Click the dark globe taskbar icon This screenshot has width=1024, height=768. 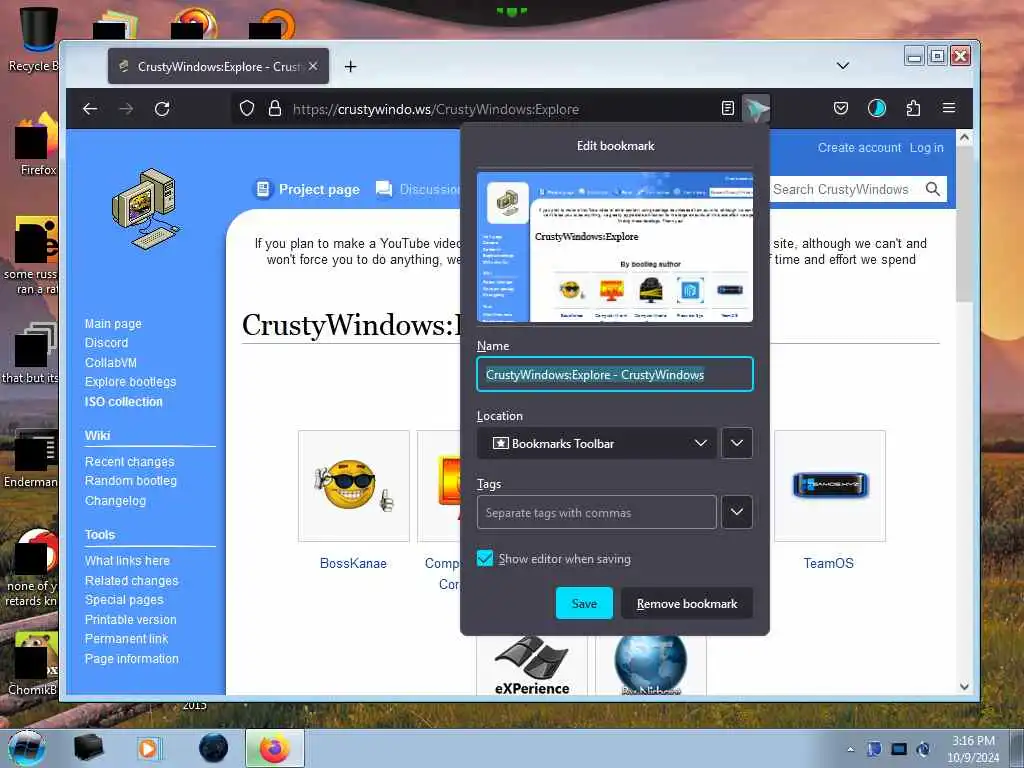(214, 748)
